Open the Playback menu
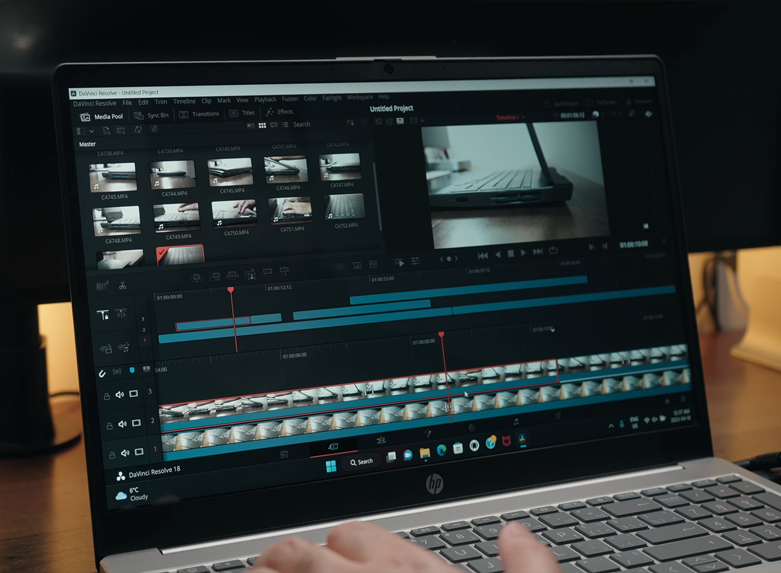Image resolution: width=781 pixels, height=573 pixels. click(x=265, y=99)
